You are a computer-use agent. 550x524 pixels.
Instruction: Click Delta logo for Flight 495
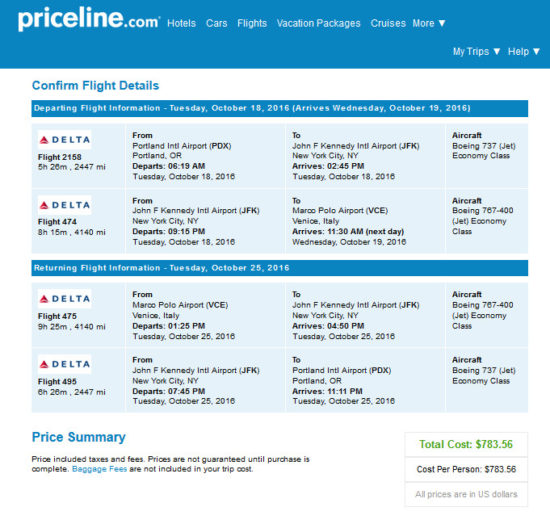65,364
